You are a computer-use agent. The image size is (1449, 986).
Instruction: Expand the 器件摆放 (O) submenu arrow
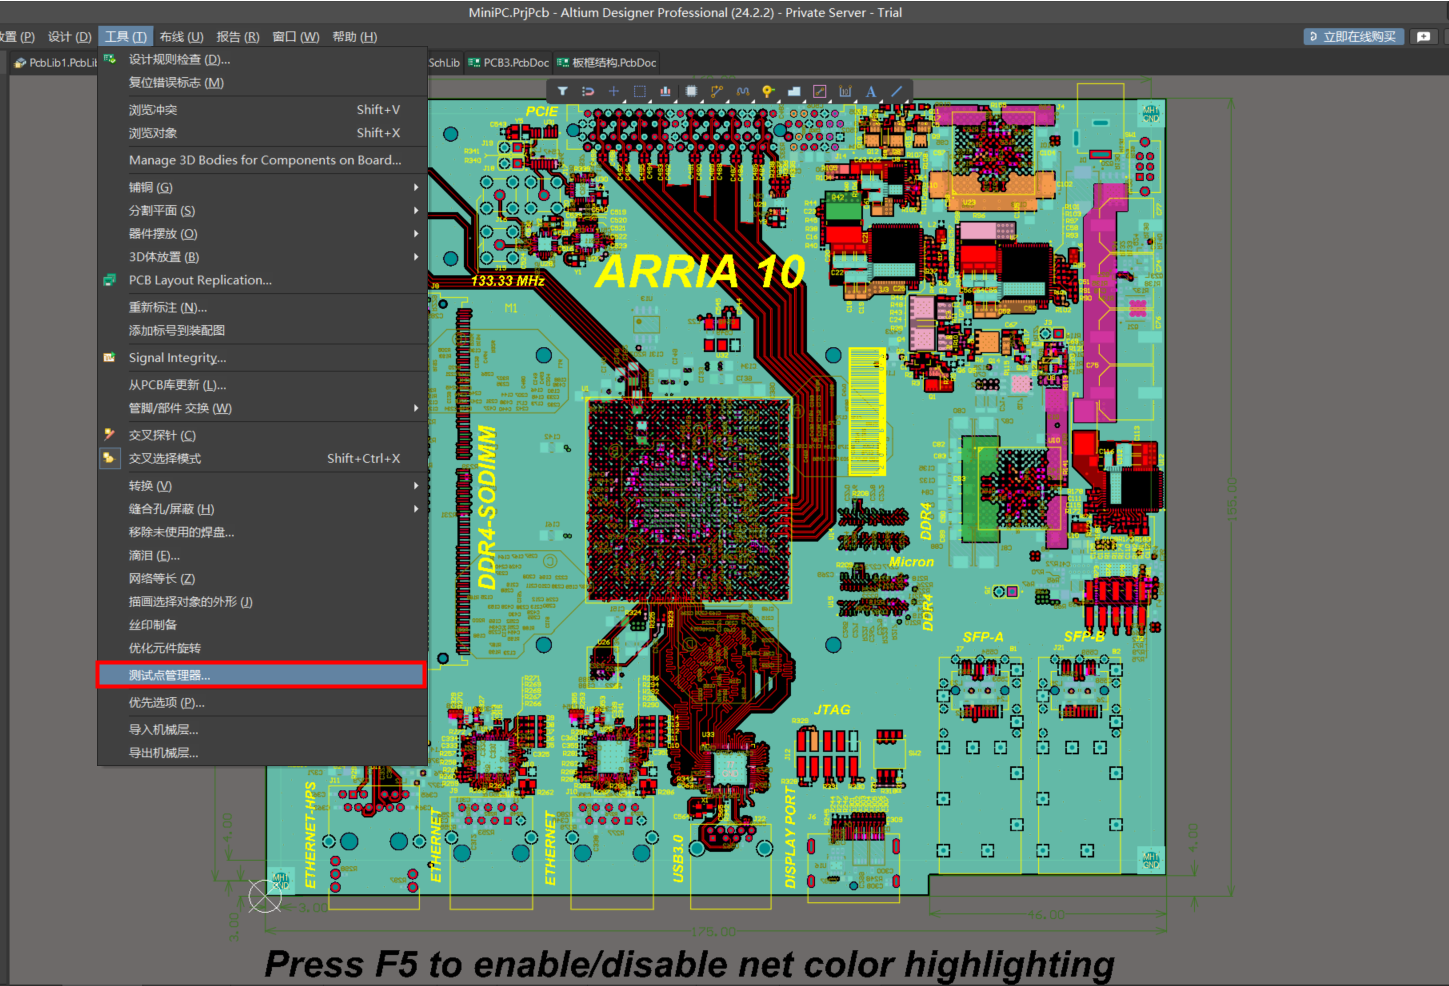tap(415, 234)
